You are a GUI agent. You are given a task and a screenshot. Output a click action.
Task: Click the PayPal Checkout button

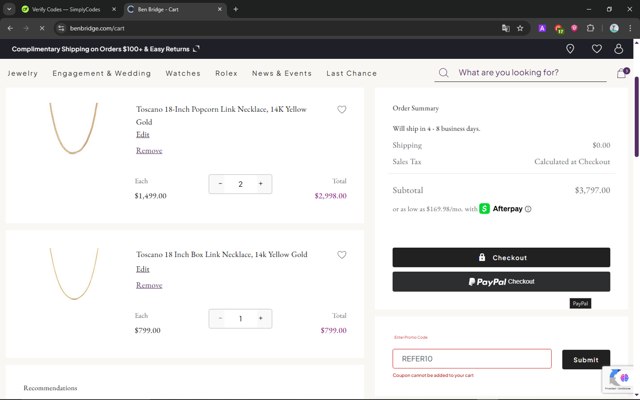tap(501, 282)
